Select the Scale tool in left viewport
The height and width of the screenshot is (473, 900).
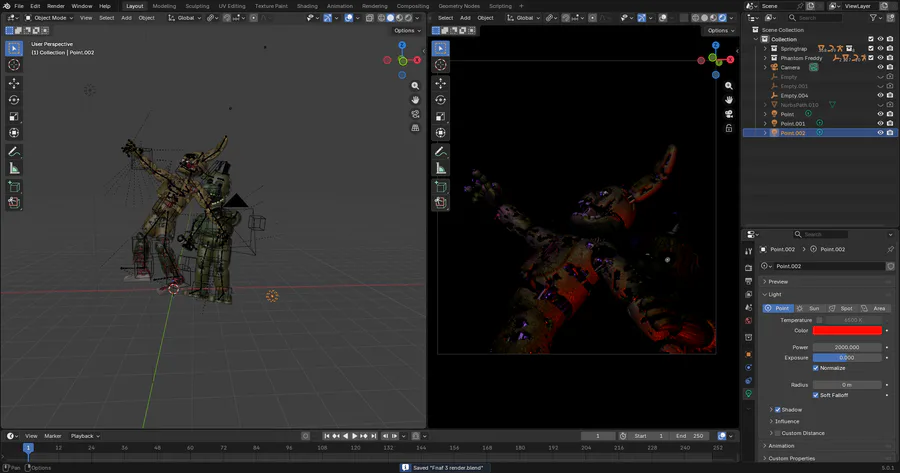[15, 116]
